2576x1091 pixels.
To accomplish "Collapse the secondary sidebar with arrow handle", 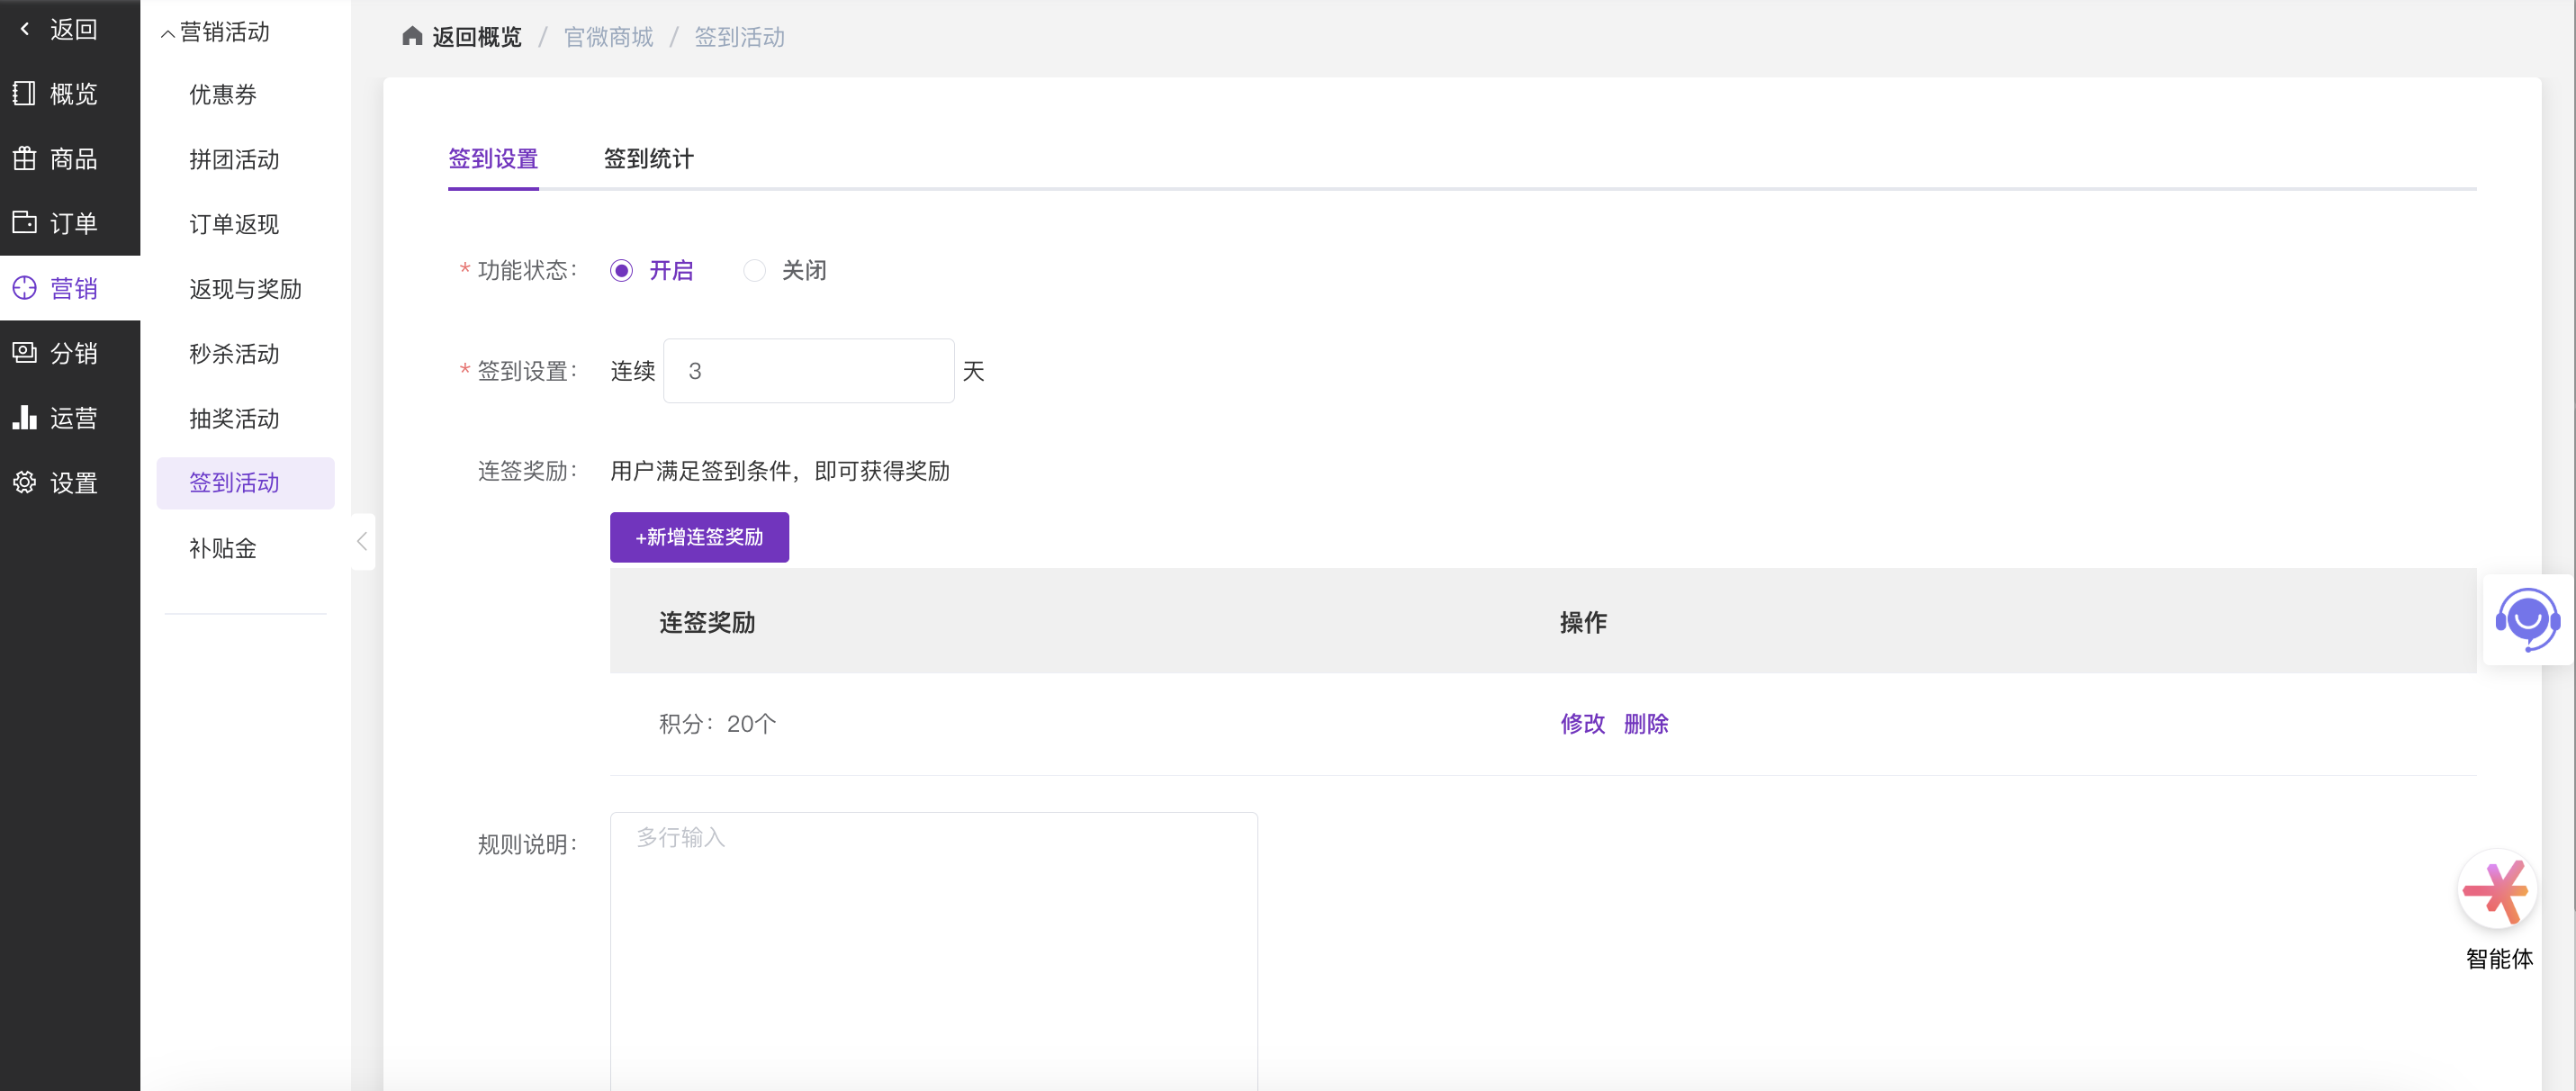I will 362,541.
